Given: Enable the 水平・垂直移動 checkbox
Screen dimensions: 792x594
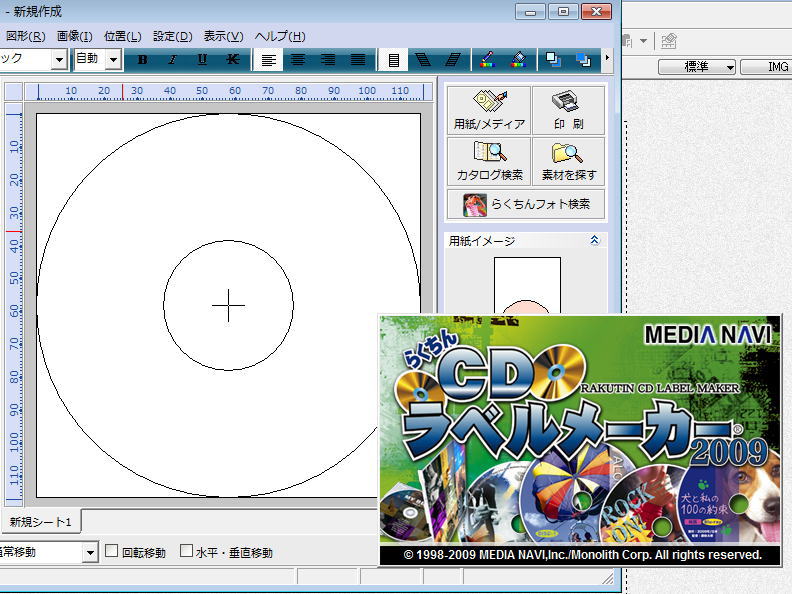Looking at the screenshot, I should pyautogui.click(x=186, y=551).
